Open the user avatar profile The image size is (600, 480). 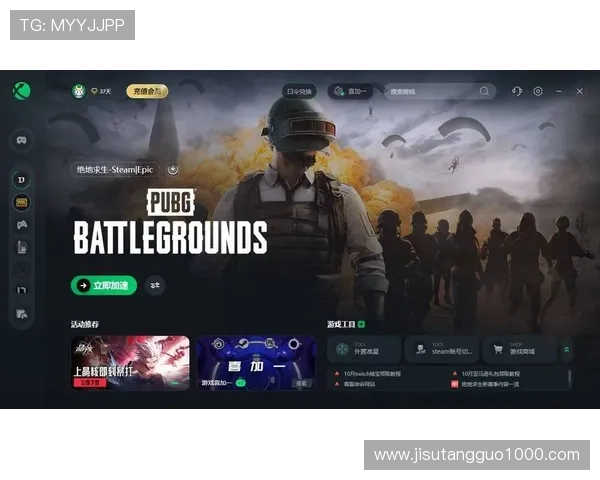click(x=79, y=91)
